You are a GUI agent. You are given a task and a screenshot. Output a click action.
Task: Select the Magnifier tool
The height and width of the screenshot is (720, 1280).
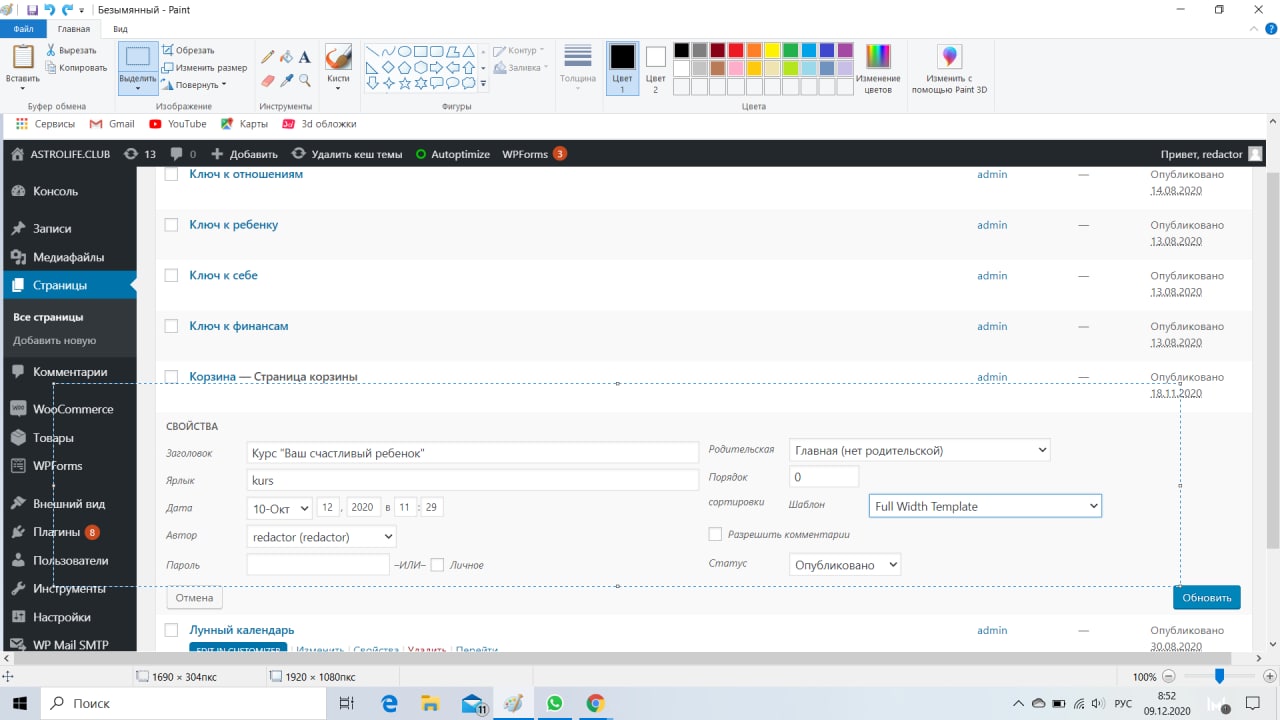pyautogui.click(x=305, y=80)
